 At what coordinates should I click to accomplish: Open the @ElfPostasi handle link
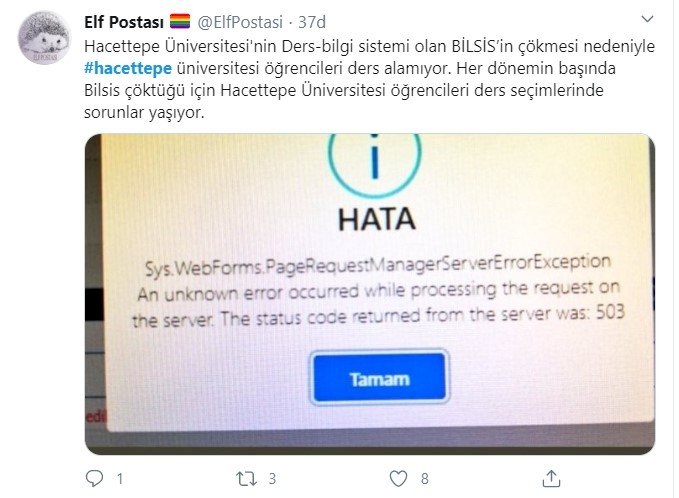(240, 22)
